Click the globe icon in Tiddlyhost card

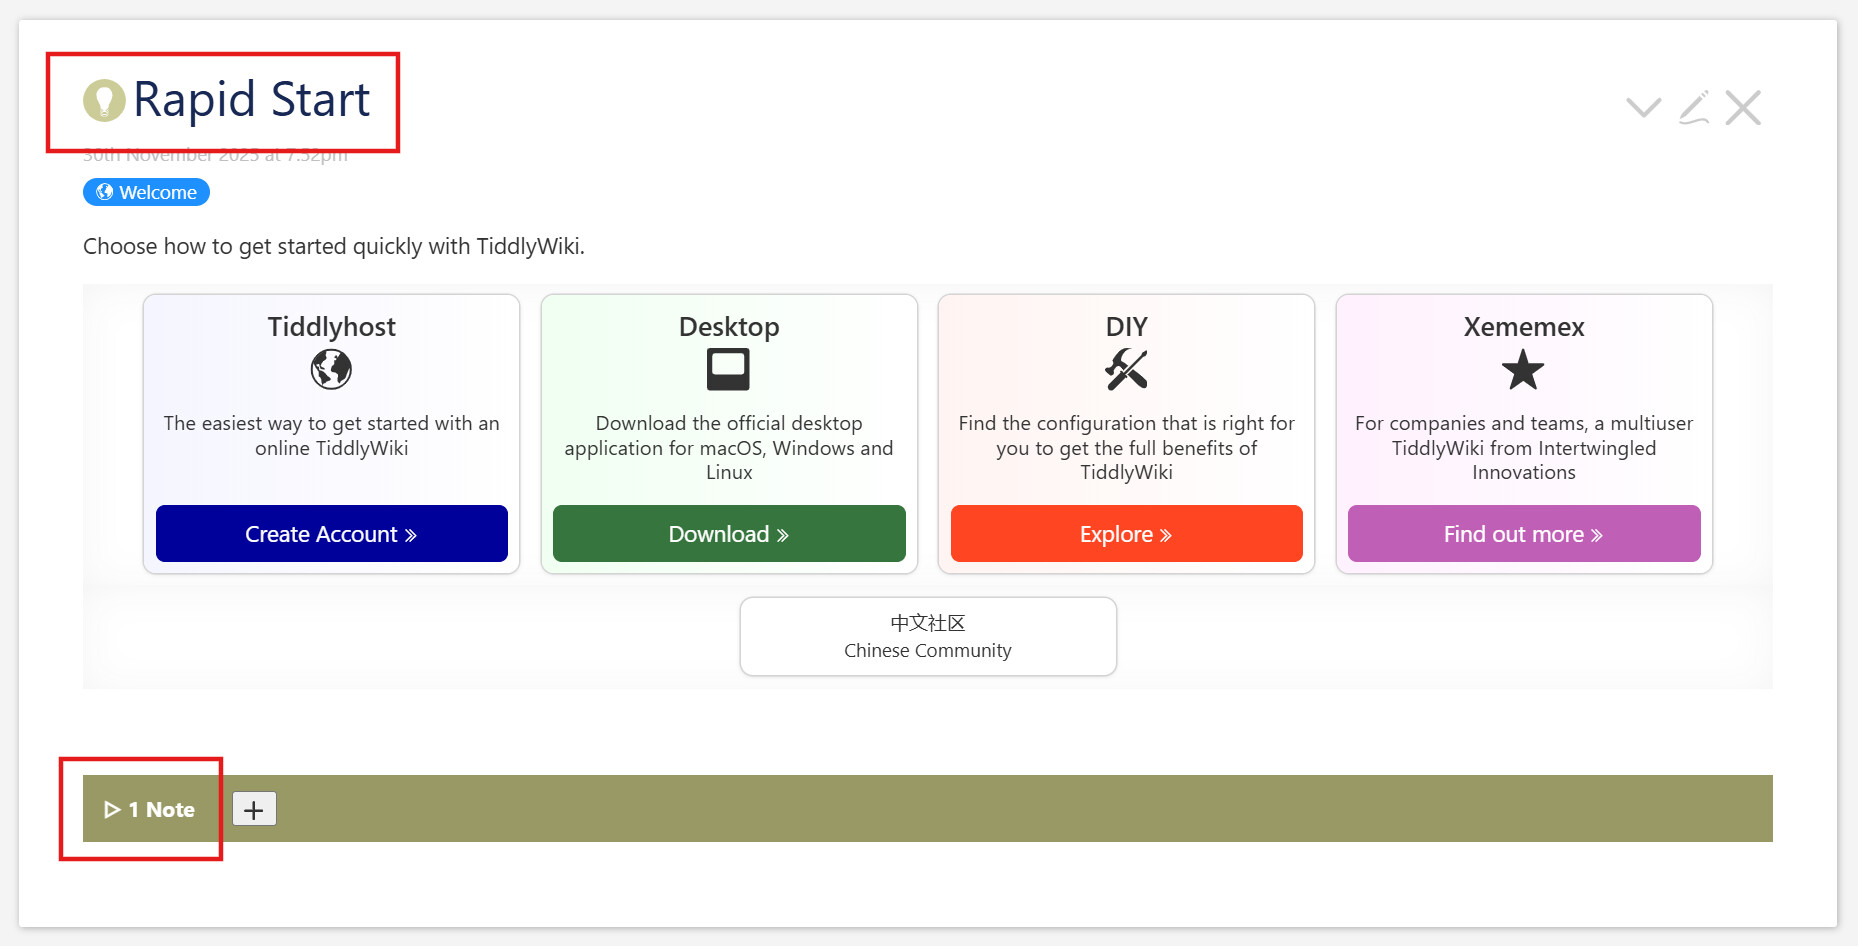[331, 370]
